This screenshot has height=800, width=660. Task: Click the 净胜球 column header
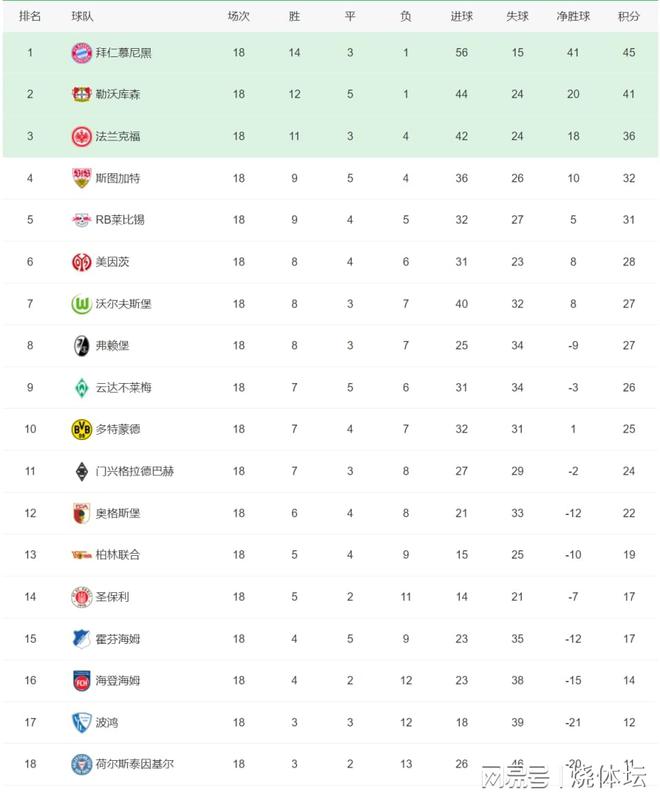pos(573,16)
